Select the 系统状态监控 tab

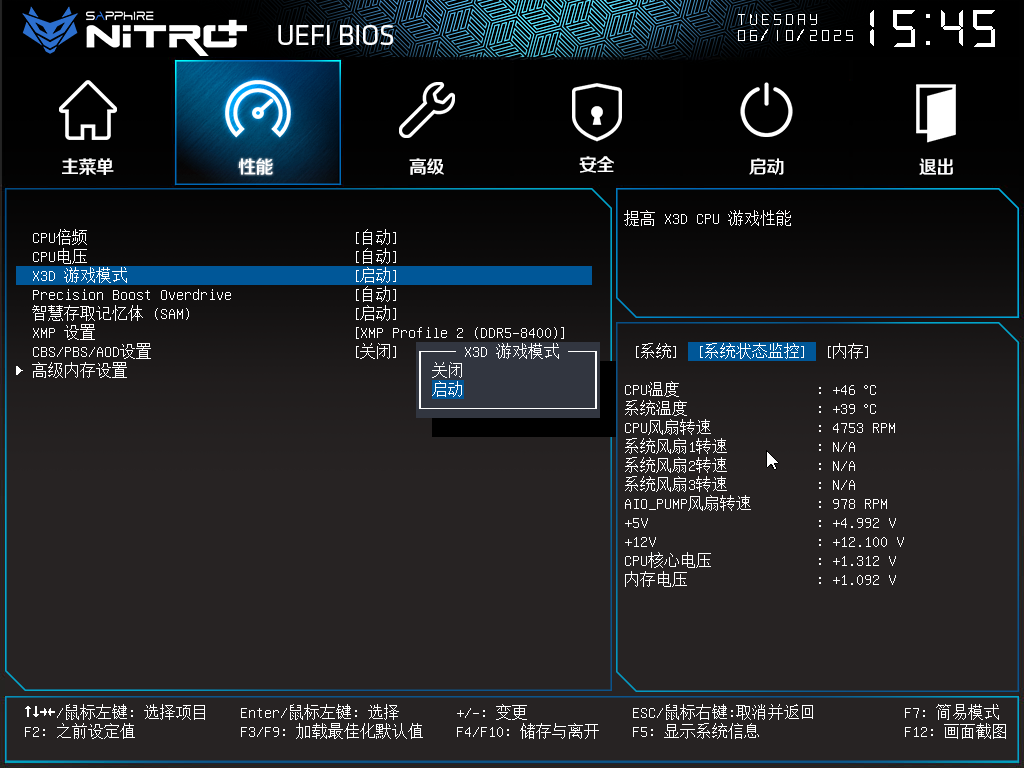752,352
